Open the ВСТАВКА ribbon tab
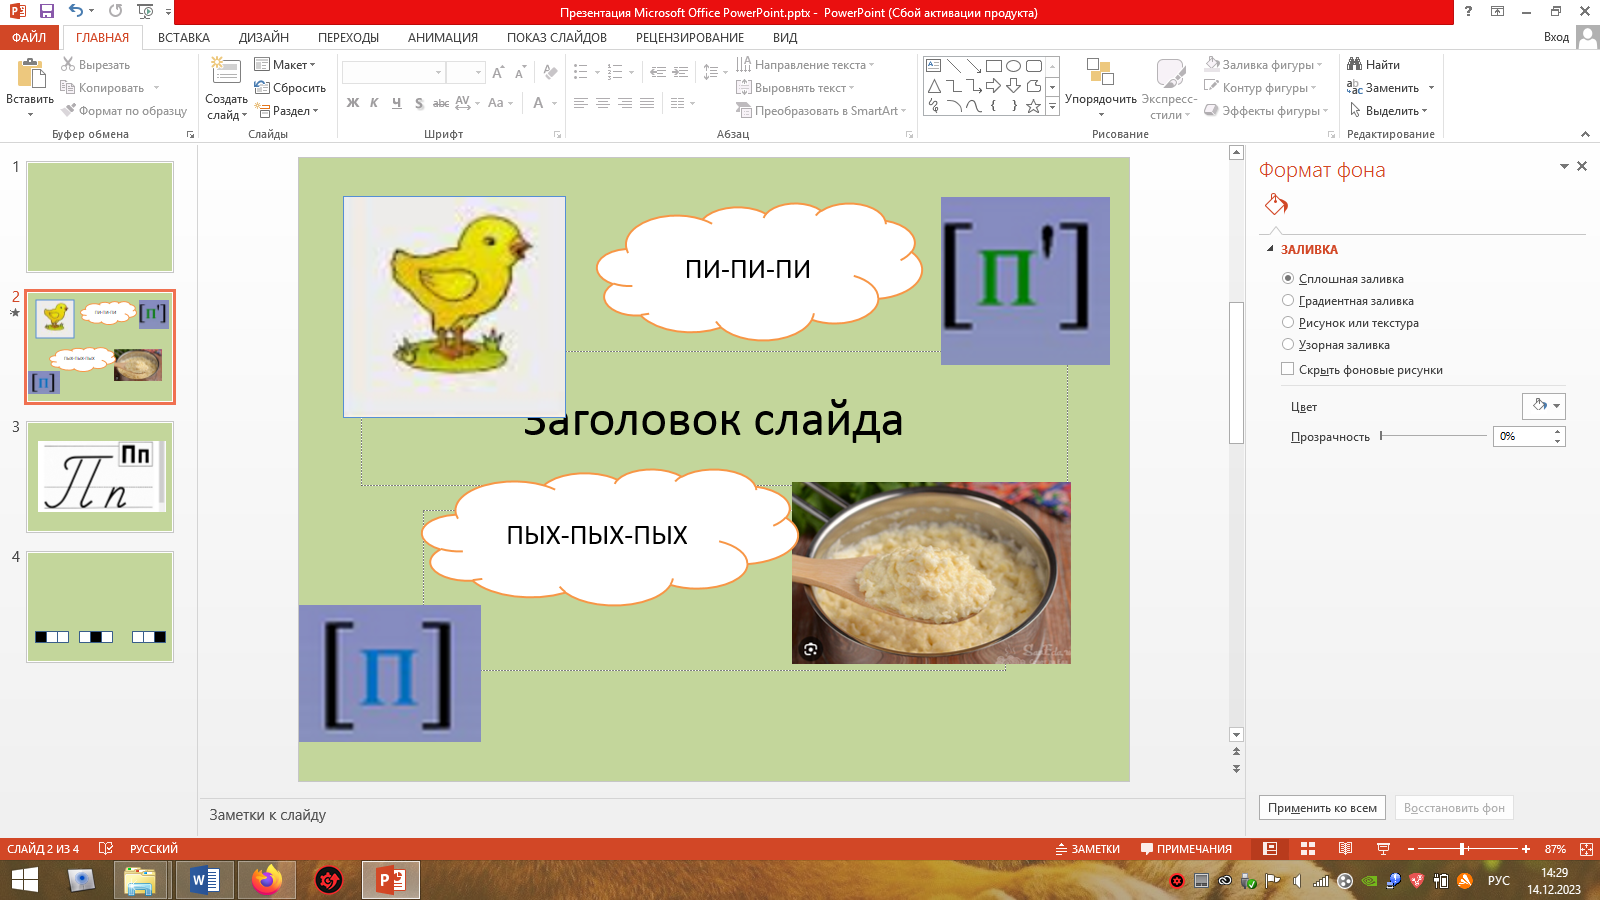The width and height of the screenshot is (1600, 900). 184,37
